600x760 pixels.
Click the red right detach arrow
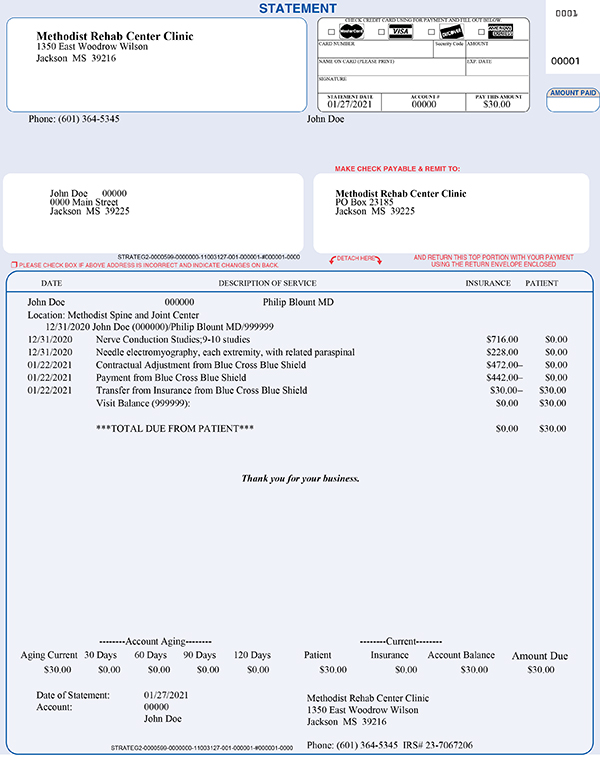[x=379, y=260]
